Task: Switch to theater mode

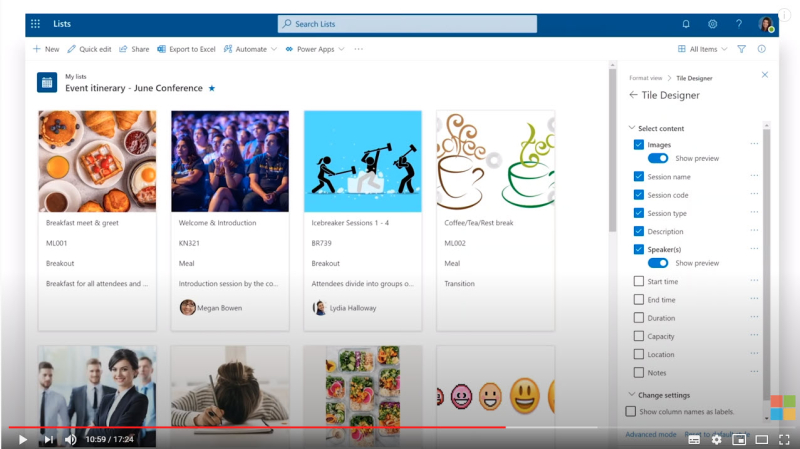Action: click(762, 439)
